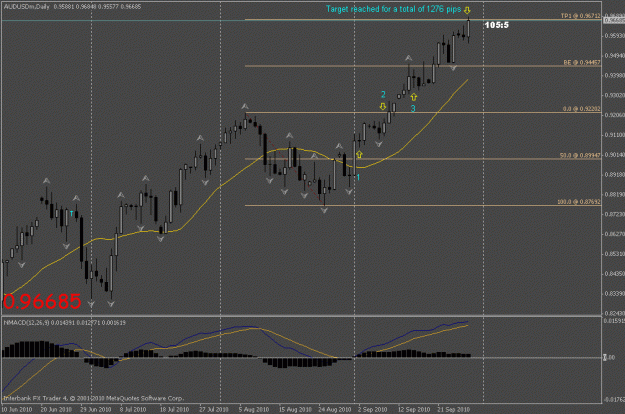Click the yellow down arrow below cyan number 2
This screenshot has height=414, width=625.
(x=383, y=106)
